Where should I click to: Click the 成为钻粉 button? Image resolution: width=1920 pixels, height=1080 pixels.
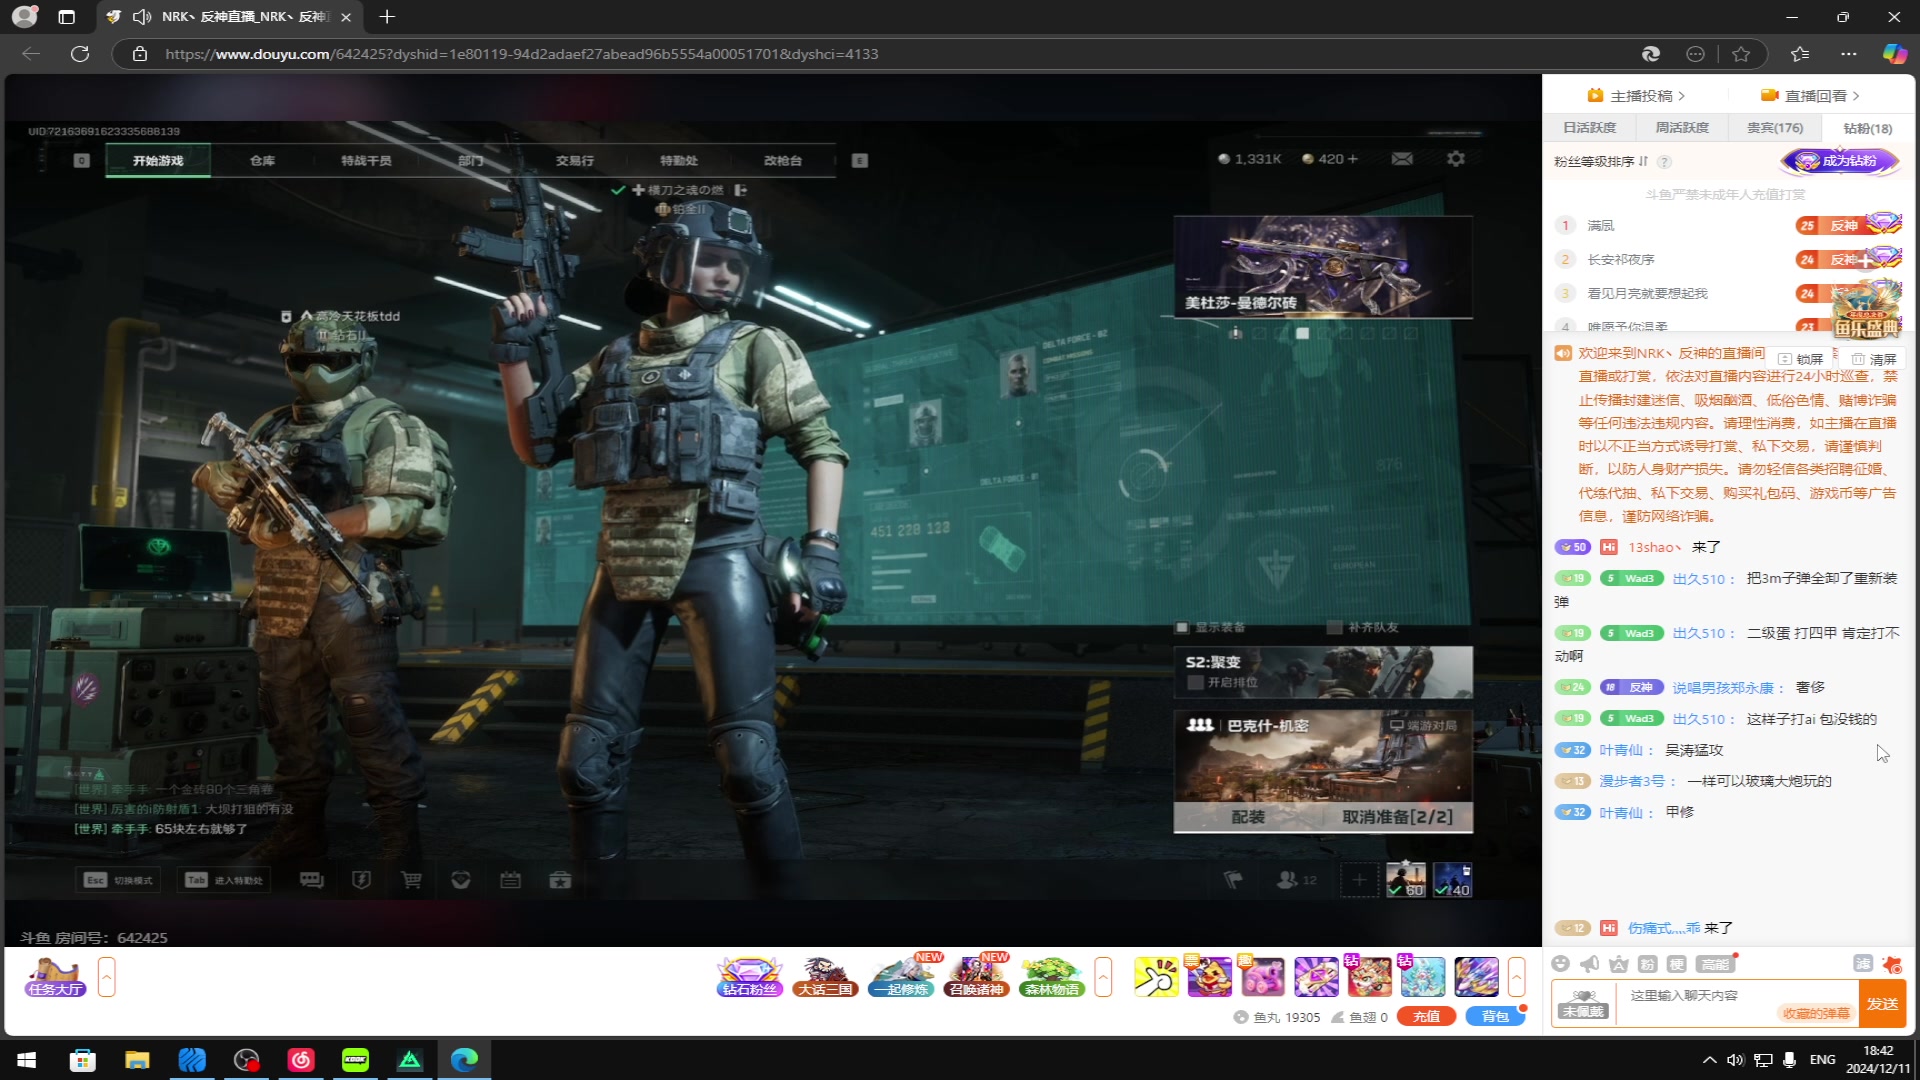pyautogui.click(x=1838, y=161)
